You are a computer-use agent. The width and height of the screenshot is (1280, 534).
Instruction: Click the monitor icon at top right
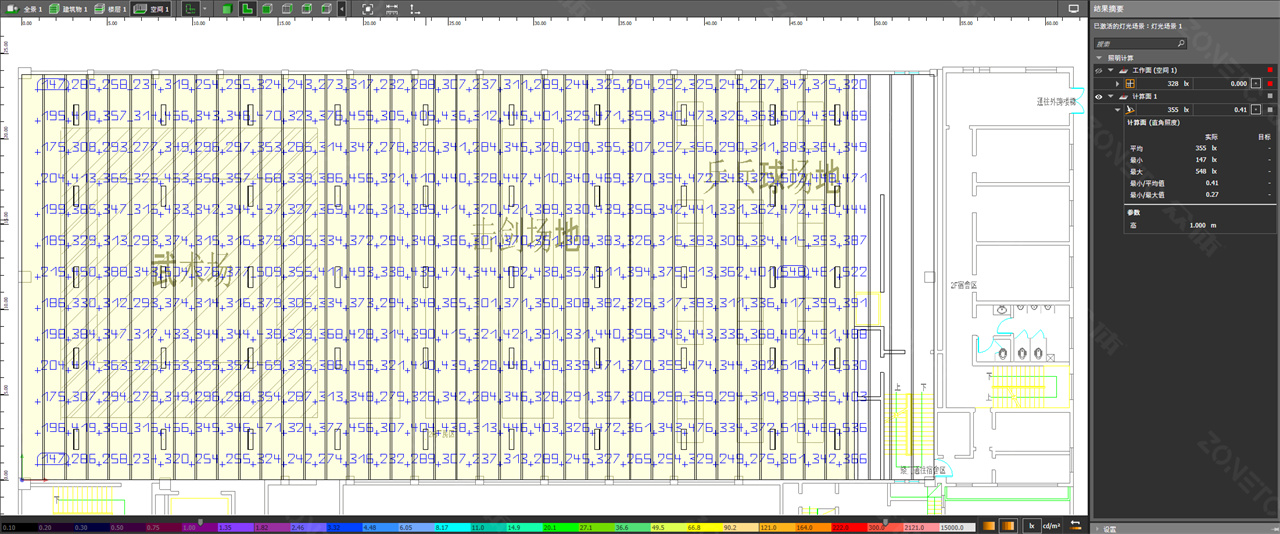coord(1074,9)
